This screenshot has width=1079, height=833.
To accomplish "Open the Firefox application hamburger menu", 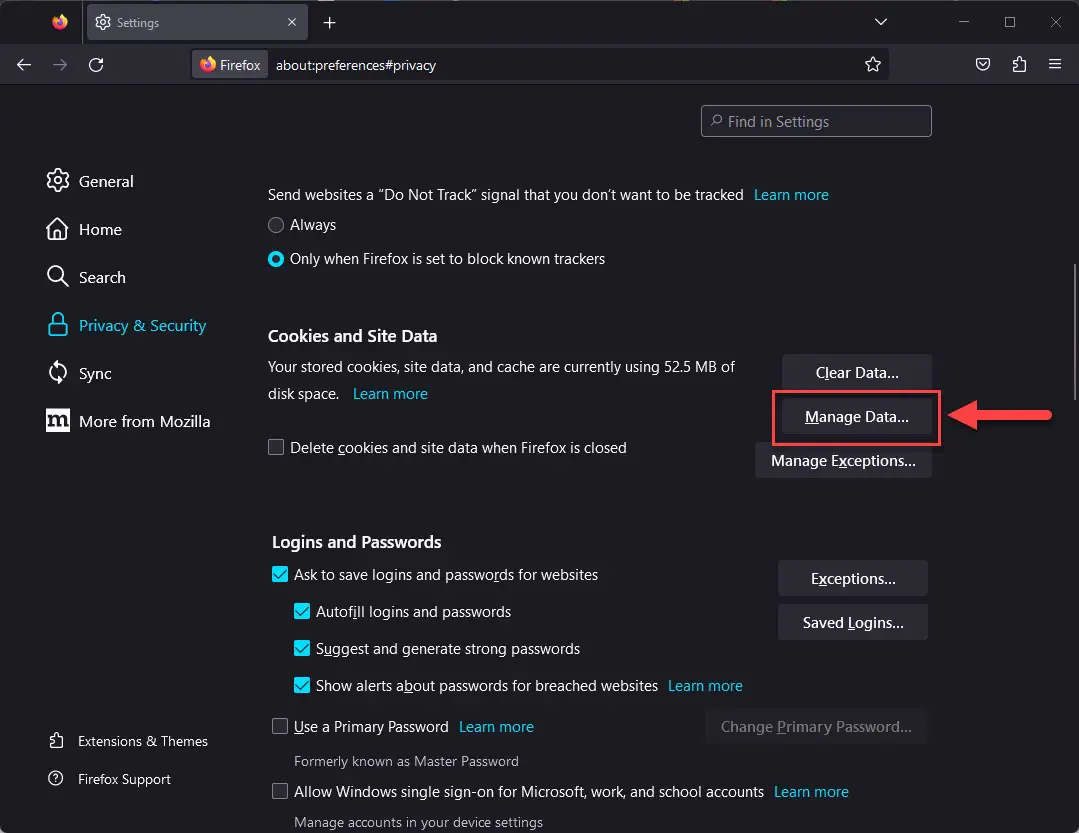I will 1055,64.
